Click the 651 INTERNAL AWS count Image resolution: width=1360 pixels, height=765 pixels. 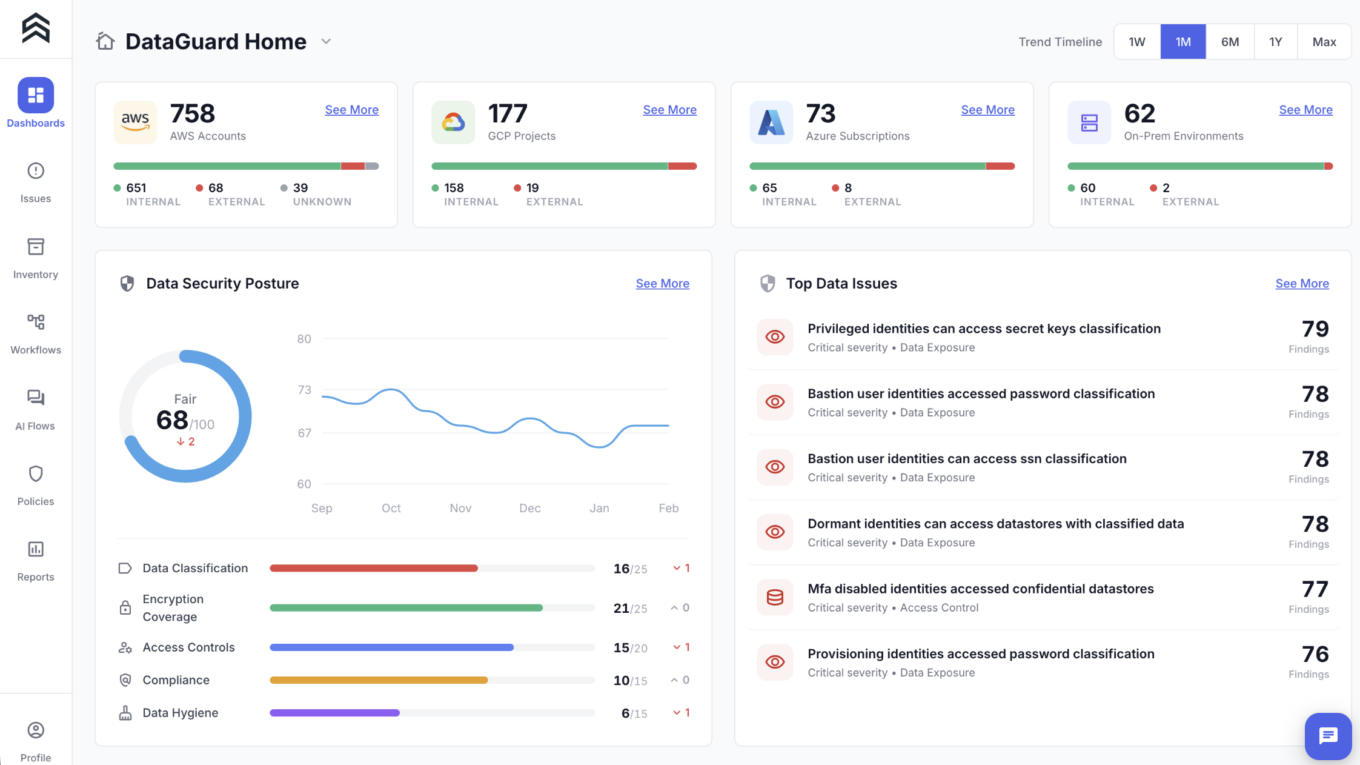(x=147, y=194)
